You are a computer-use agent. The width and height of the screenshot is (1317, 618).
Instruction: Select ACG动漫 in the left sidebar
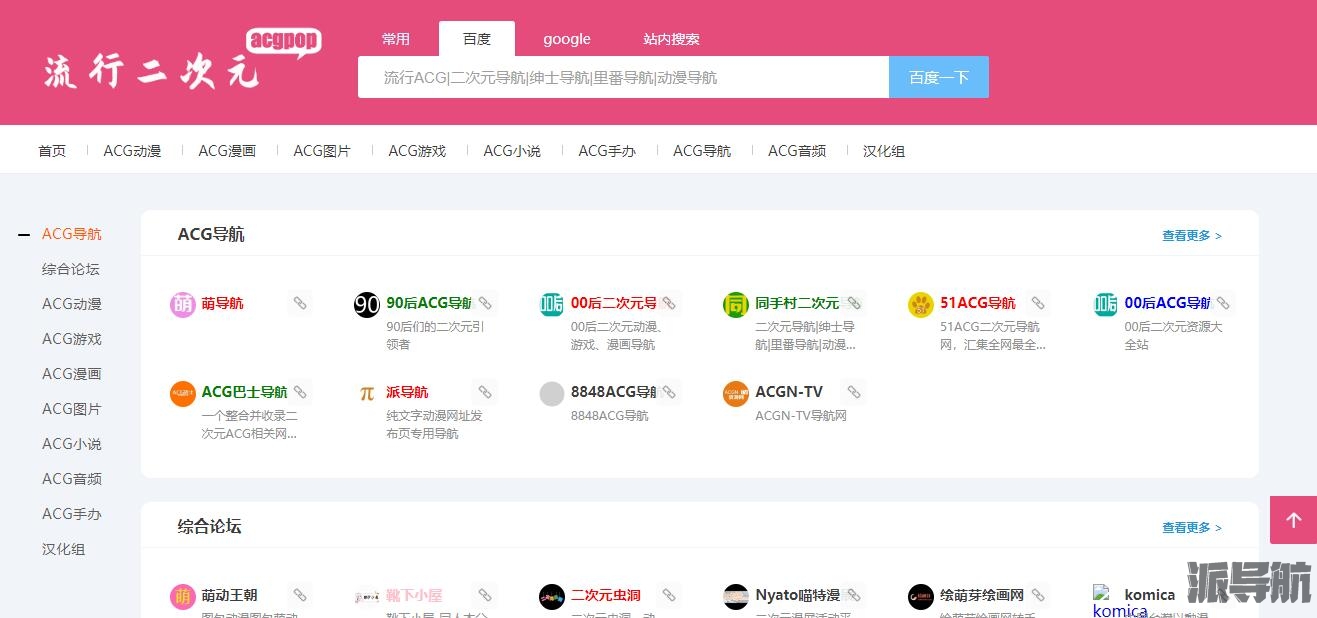pos(72,304)
